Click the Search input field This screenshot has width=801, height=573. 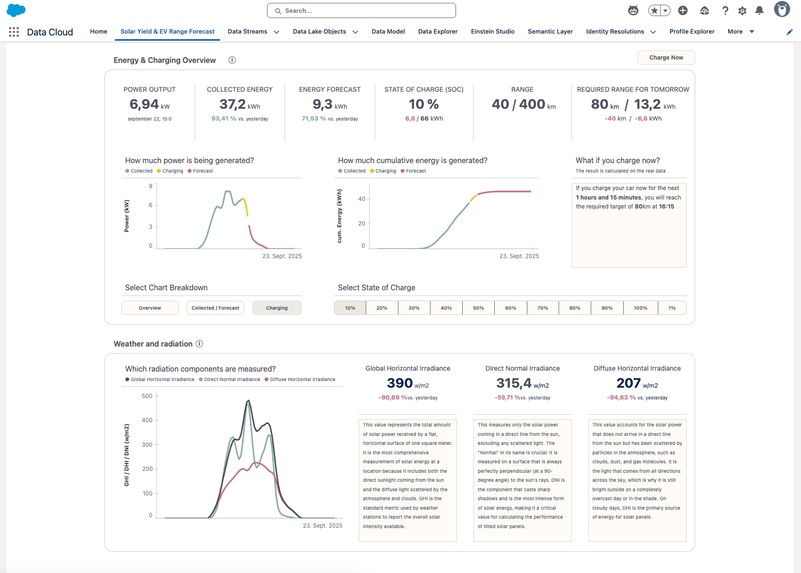click(x=361, y=10)
